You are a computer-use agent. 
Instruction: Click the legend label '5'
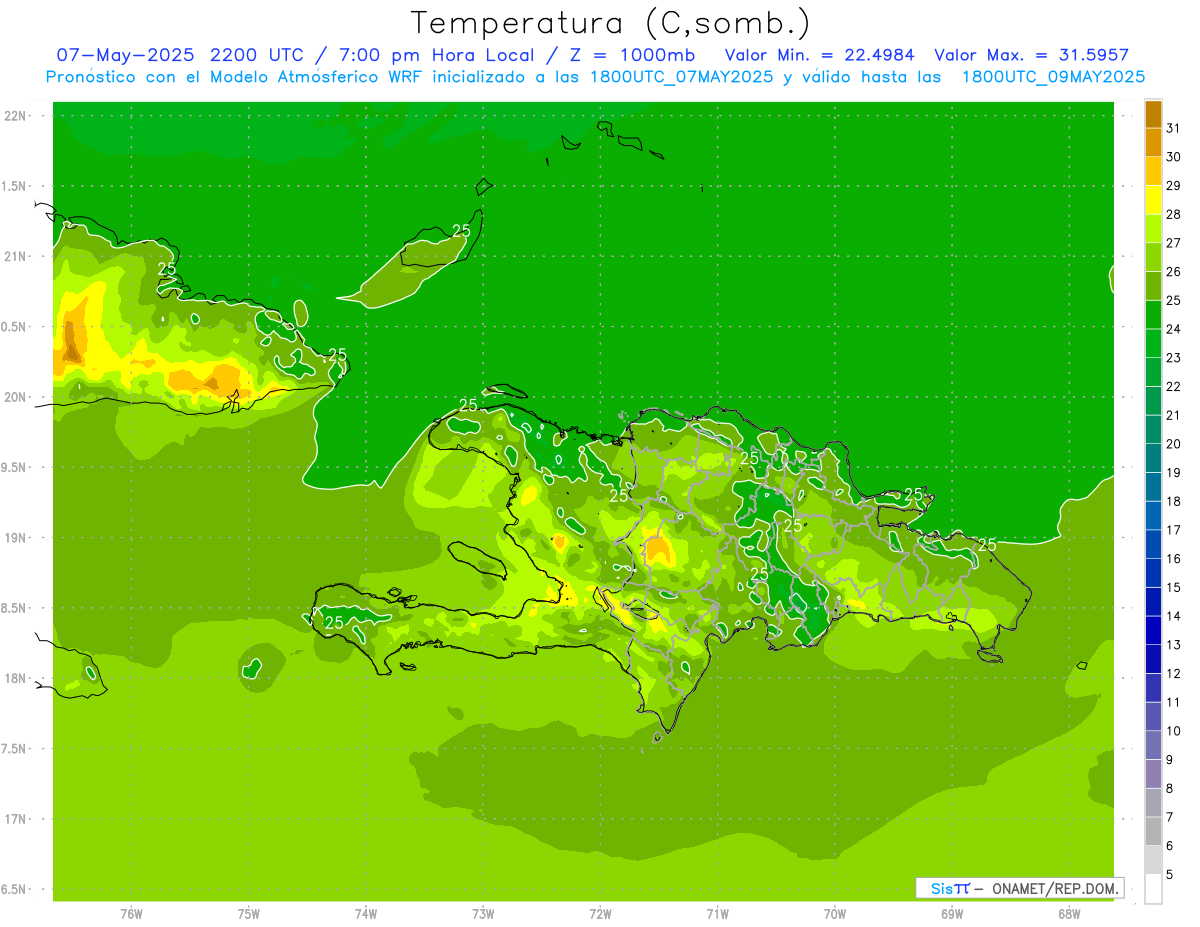pyautogui.click(x=1170, y=874)
